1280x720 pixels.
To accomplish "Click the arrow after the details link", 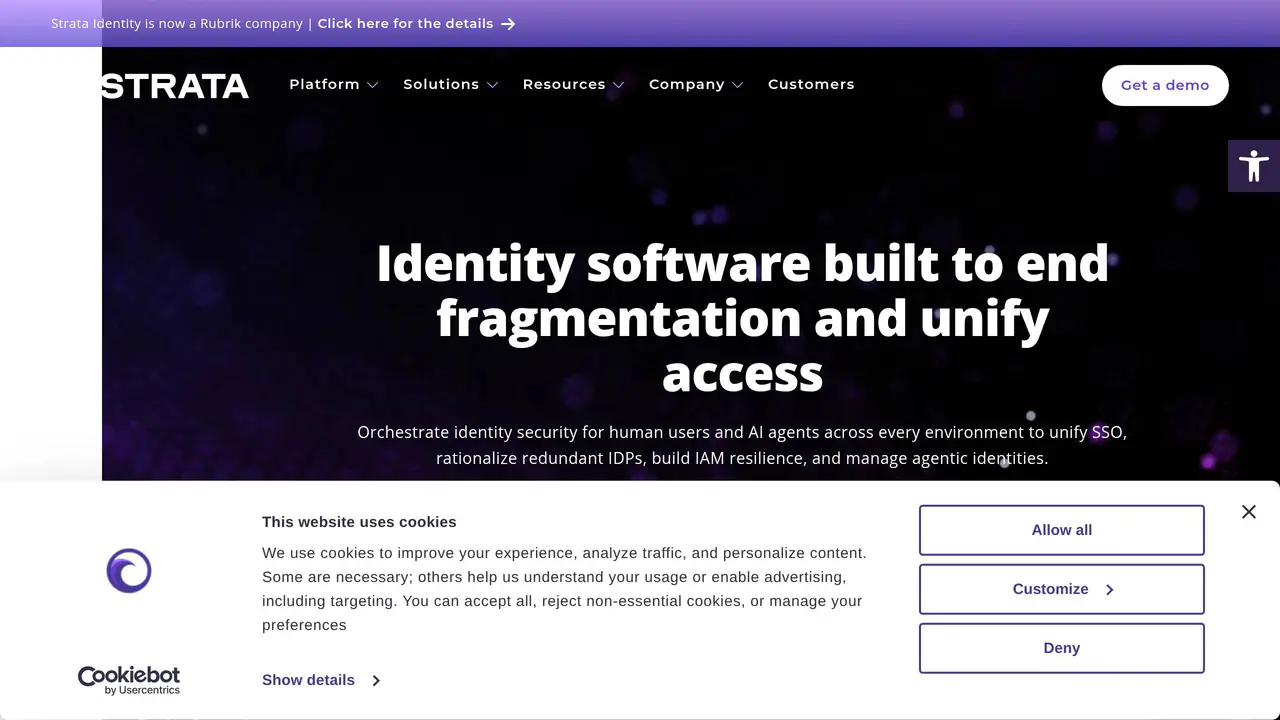I will (508, 24).
